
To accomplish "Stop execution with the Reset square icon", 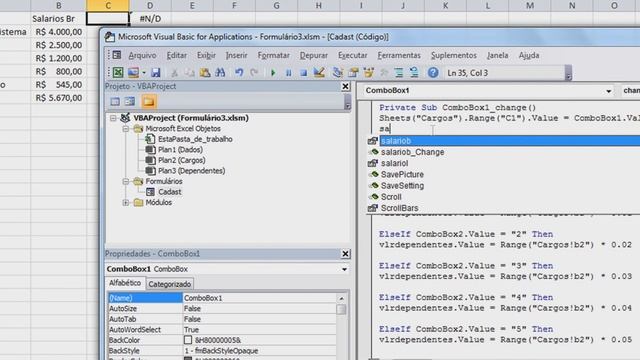I will click(x=304, y=73).
